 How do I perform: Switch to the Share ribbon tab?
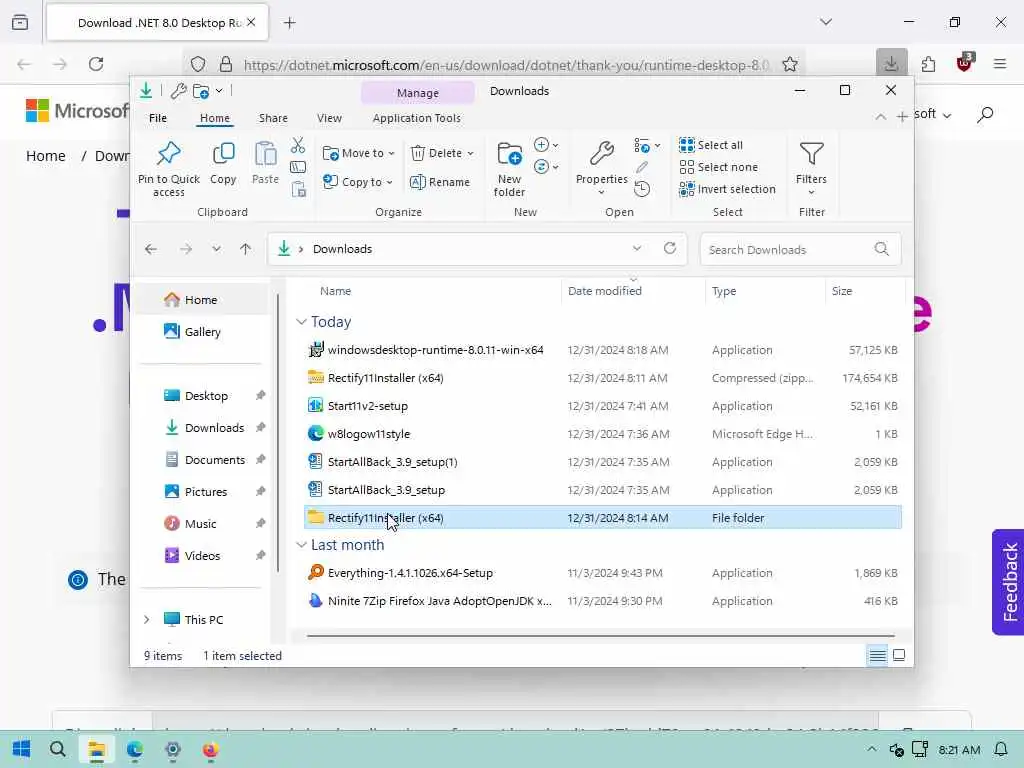[273, 118]
